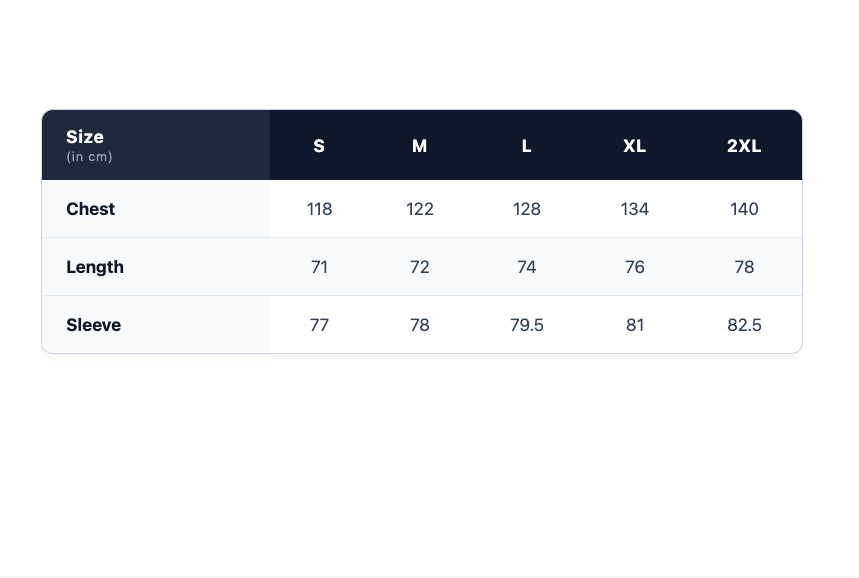Click the Size column header
Viewport: 859px width, 578px height.
pyautogui.click(x=156, y=145)
